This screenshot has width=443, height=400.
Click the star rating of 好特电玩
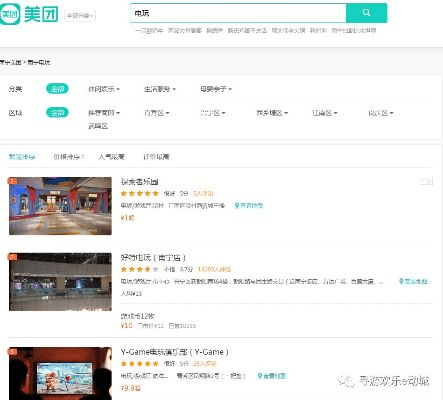tap(140, 269)
